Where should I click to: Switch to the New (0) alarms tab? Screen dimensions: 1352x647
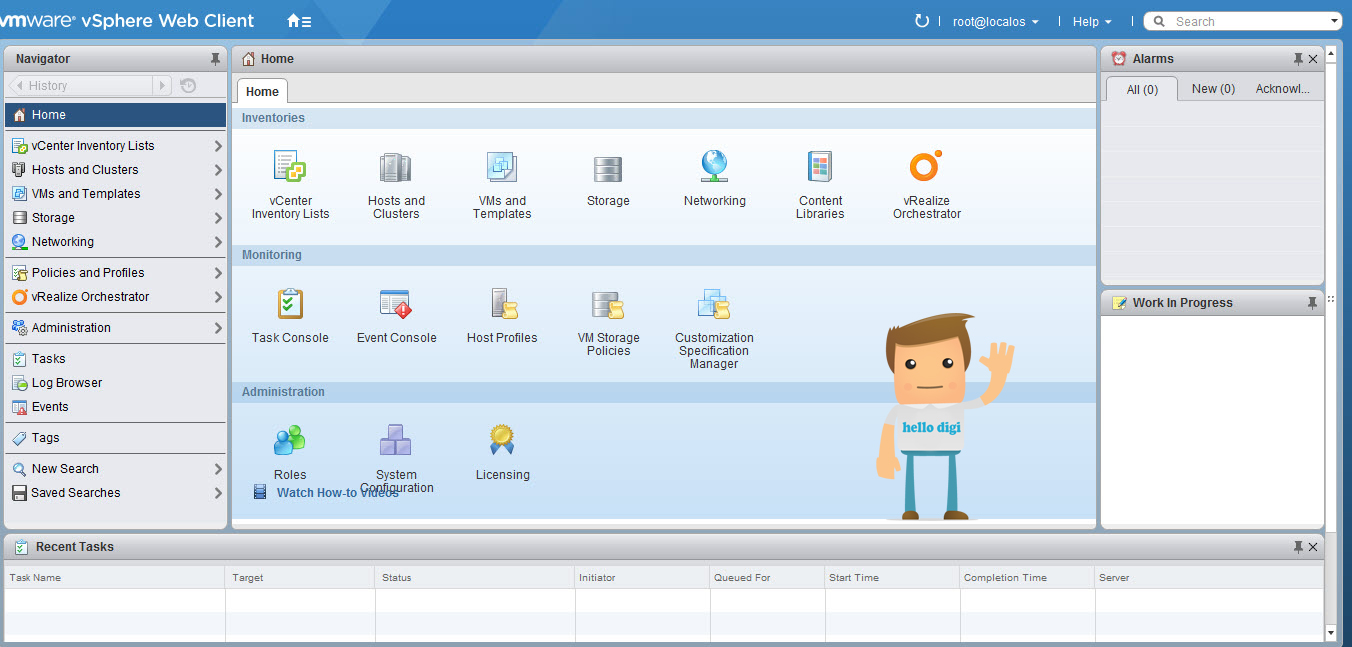pyautogui.click(x=1213, y=89)
